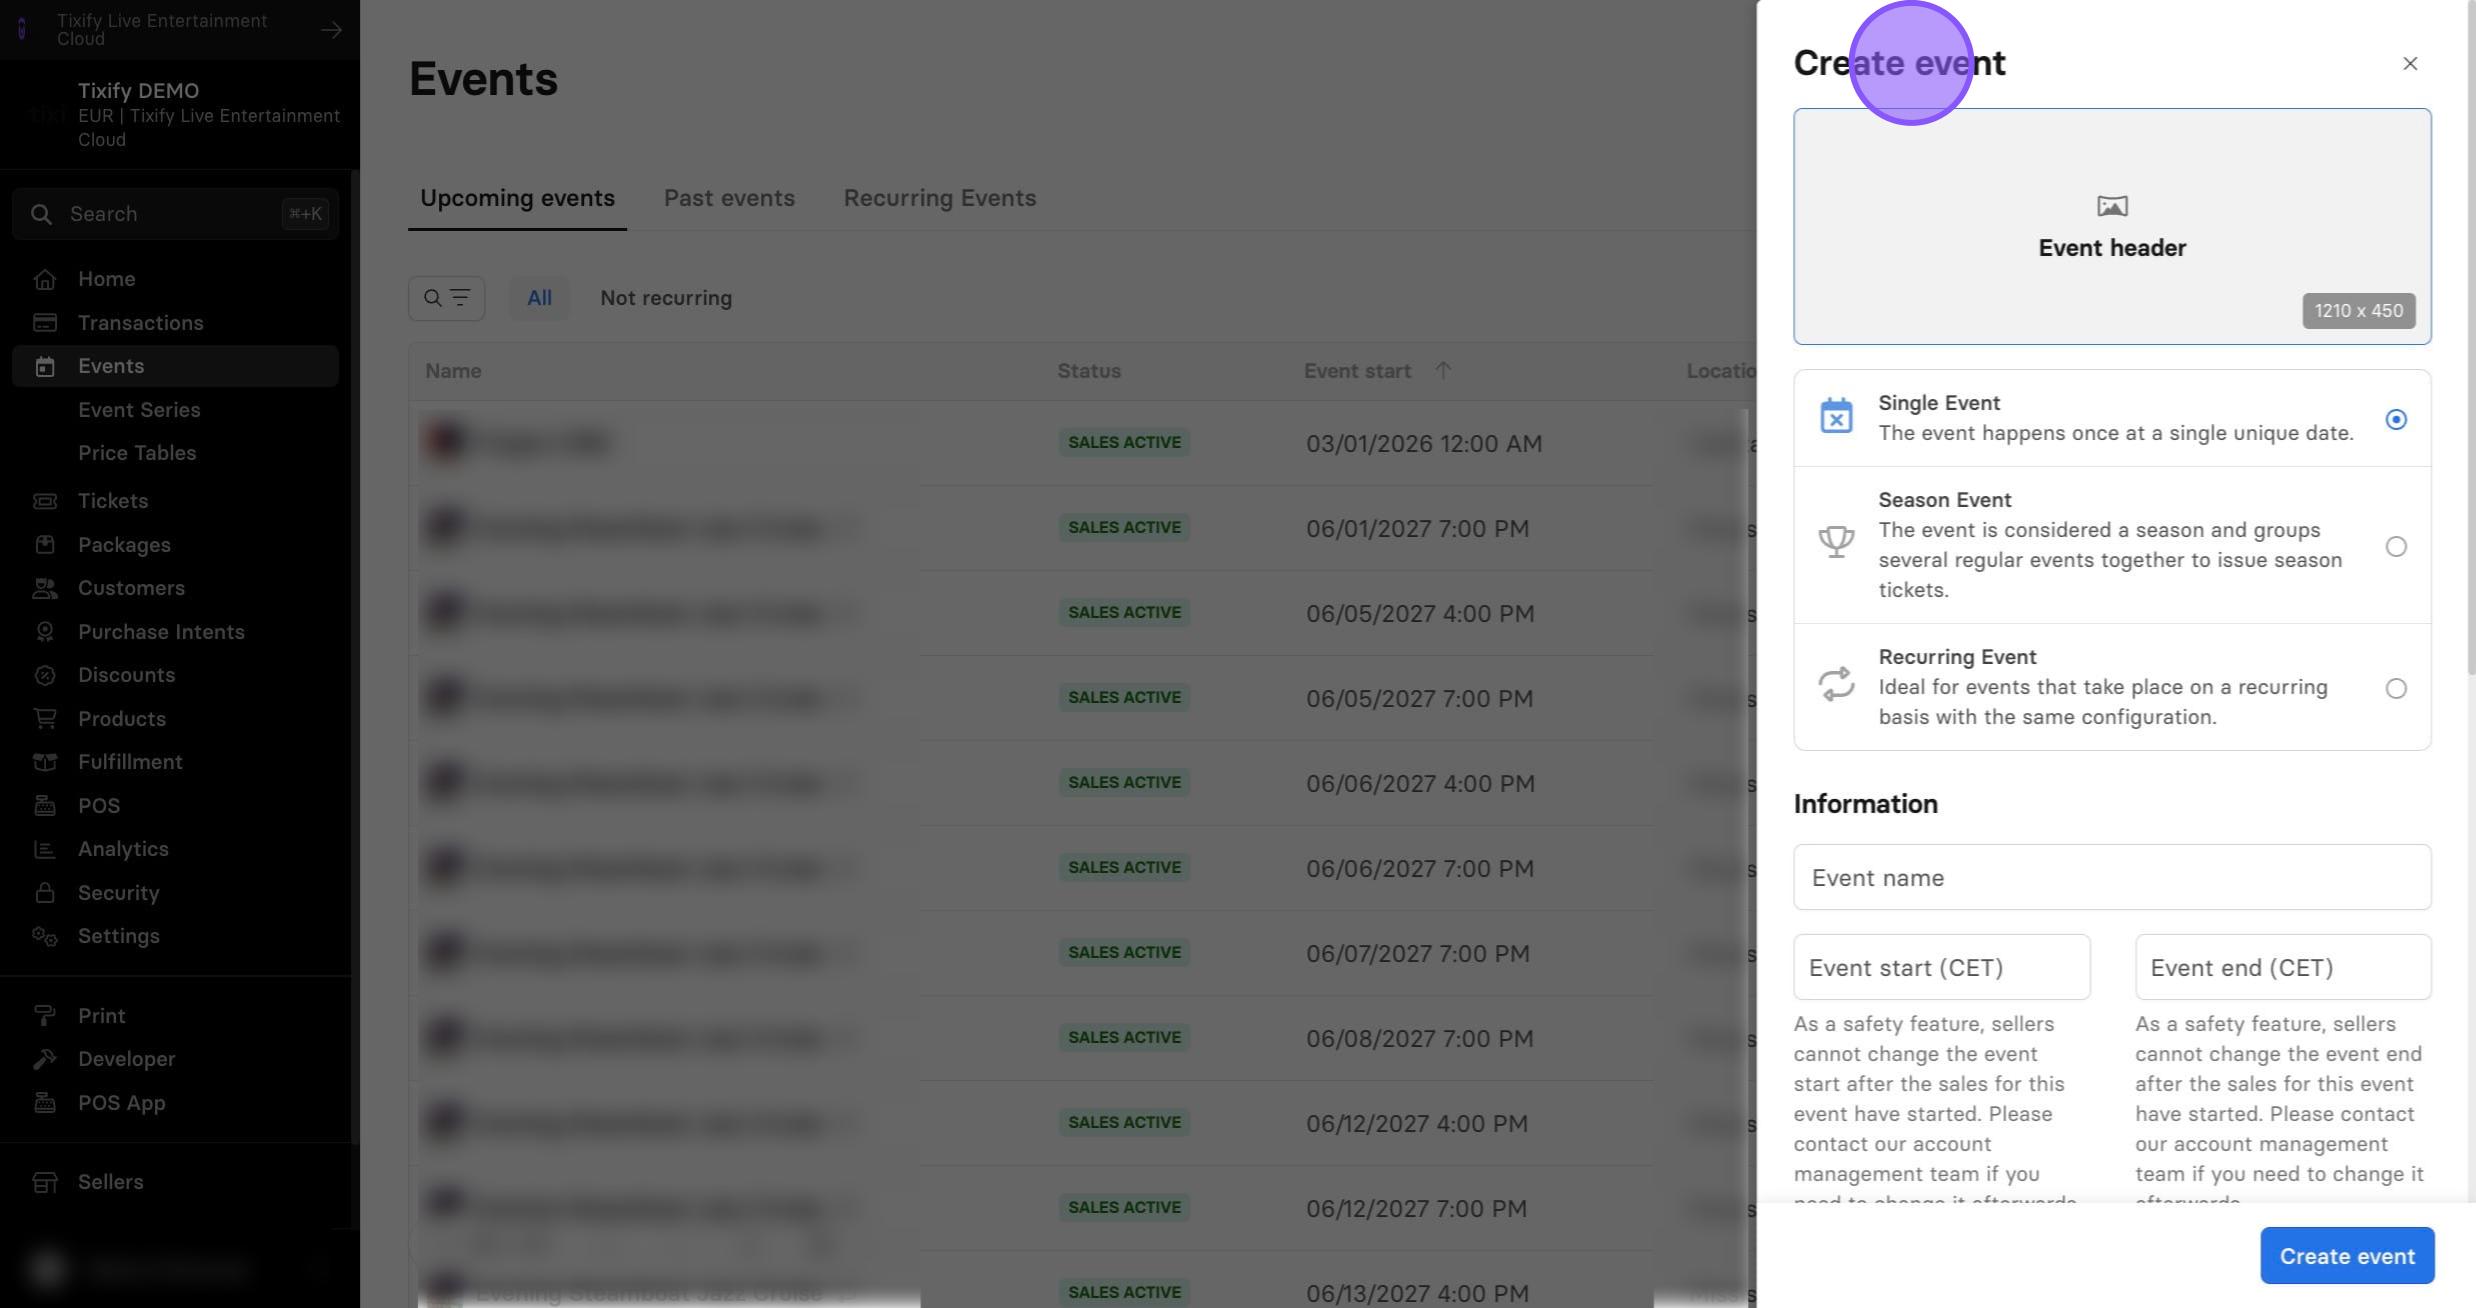Select the Season Event radio button
The width and height of the screenshot is (2476, 1308).
2396,546
